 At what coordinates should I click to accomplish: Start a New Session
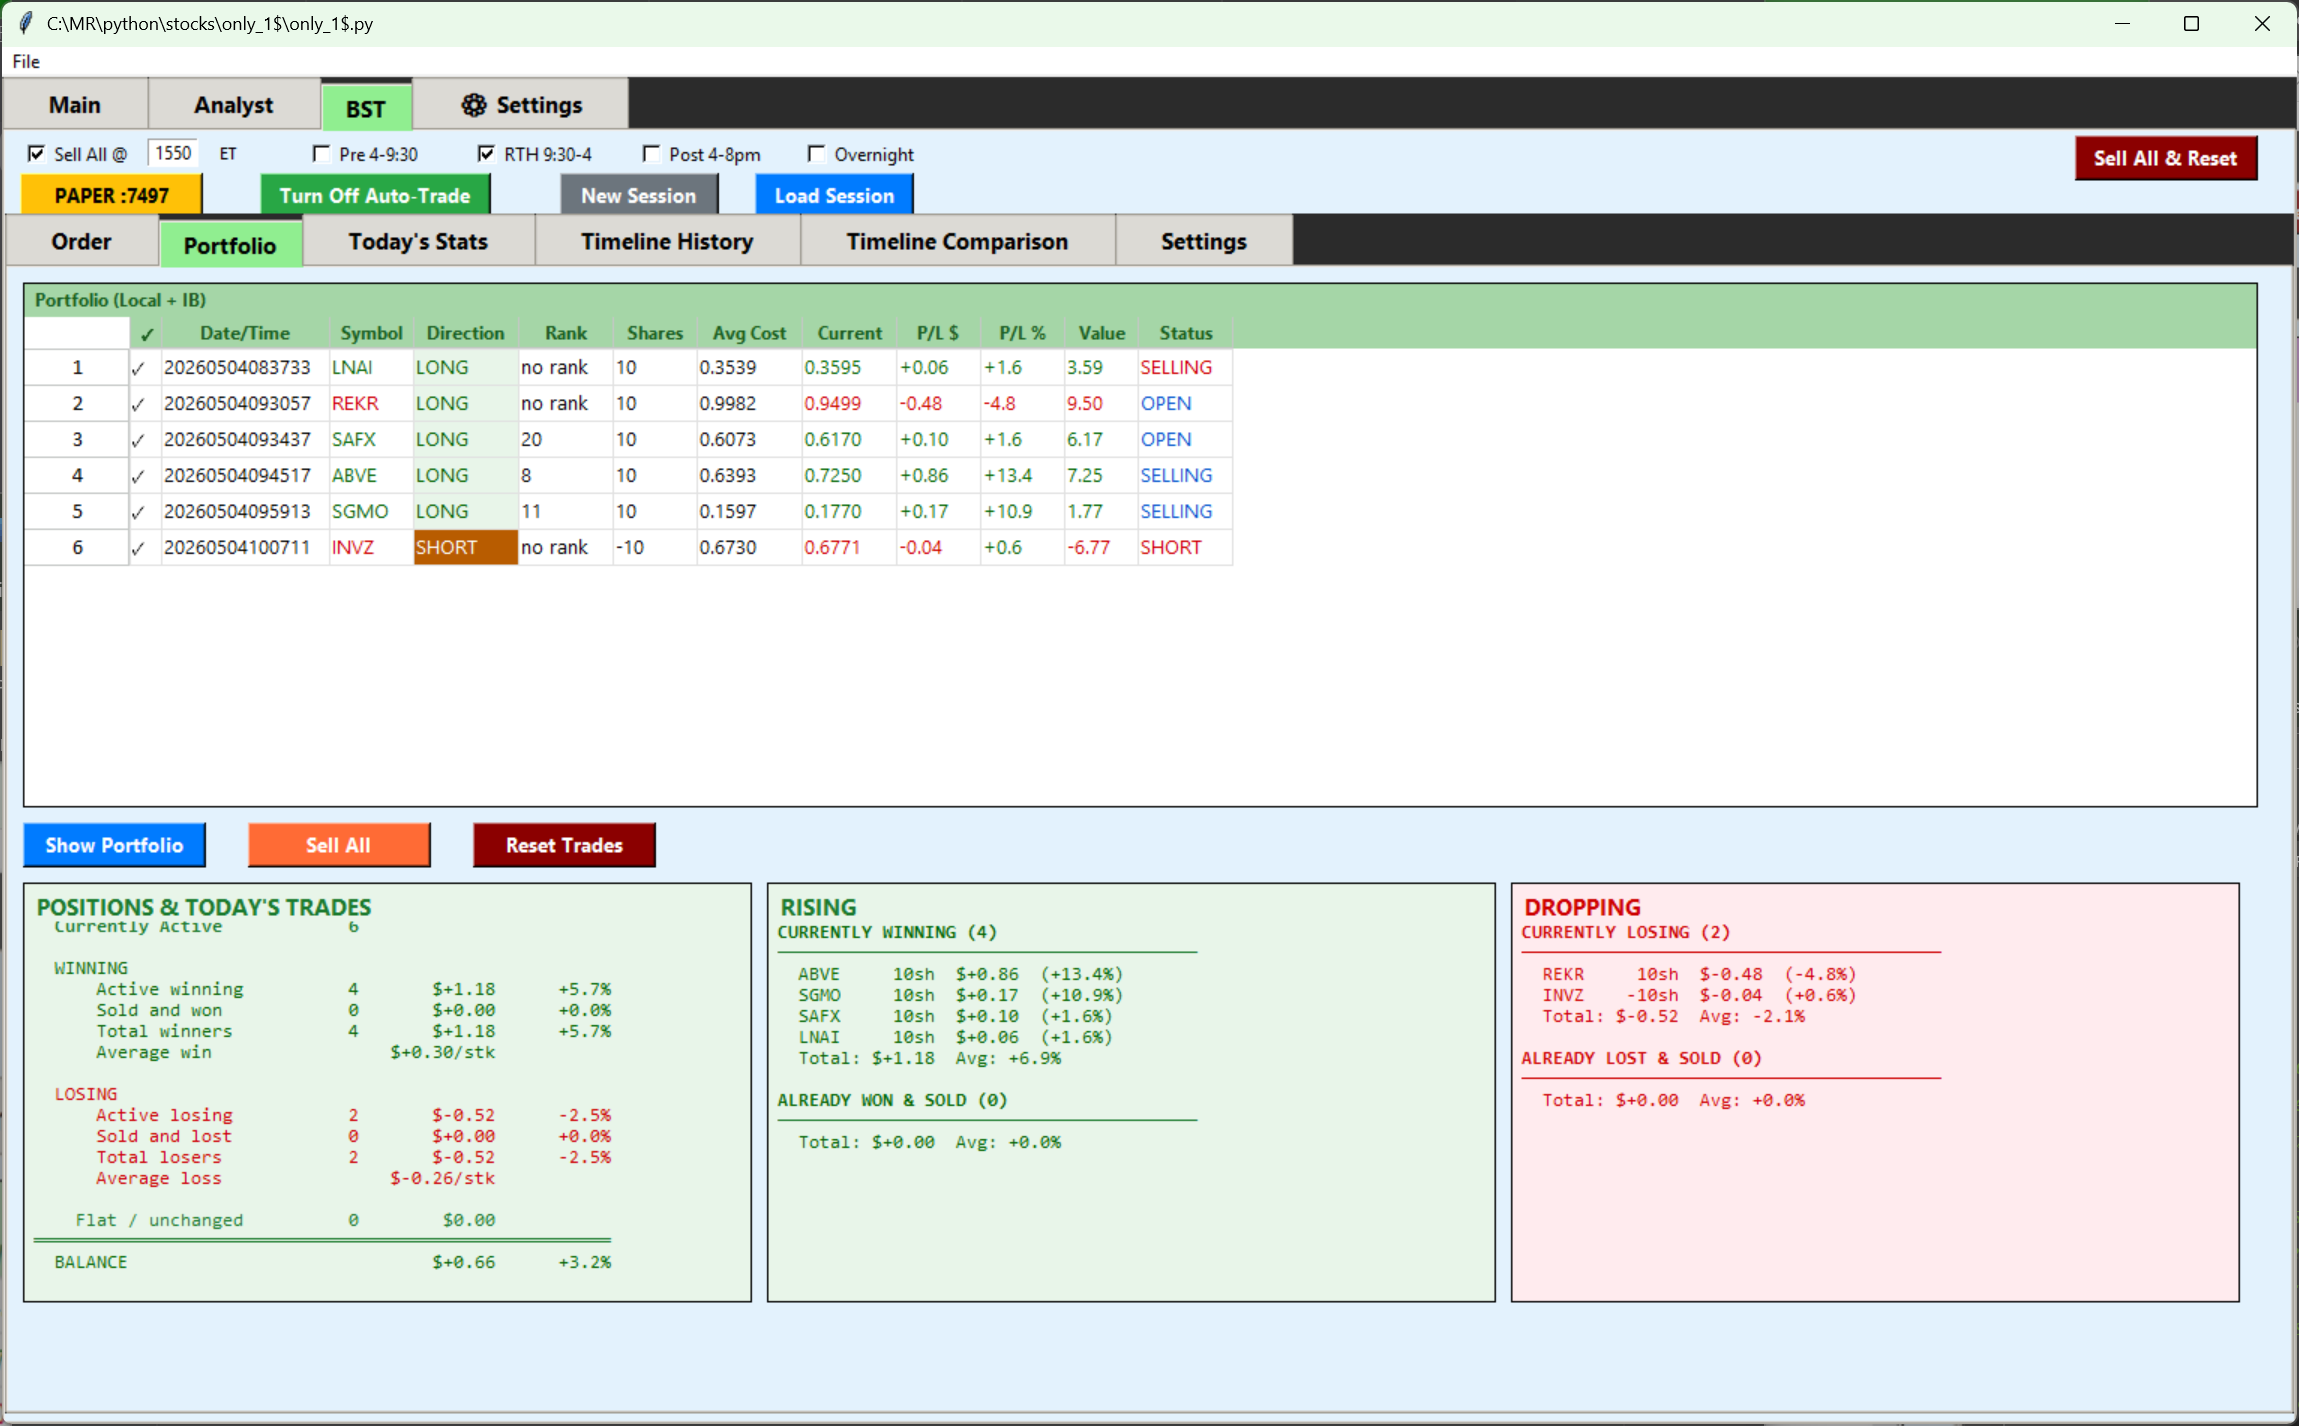click(x=639, y=196)
